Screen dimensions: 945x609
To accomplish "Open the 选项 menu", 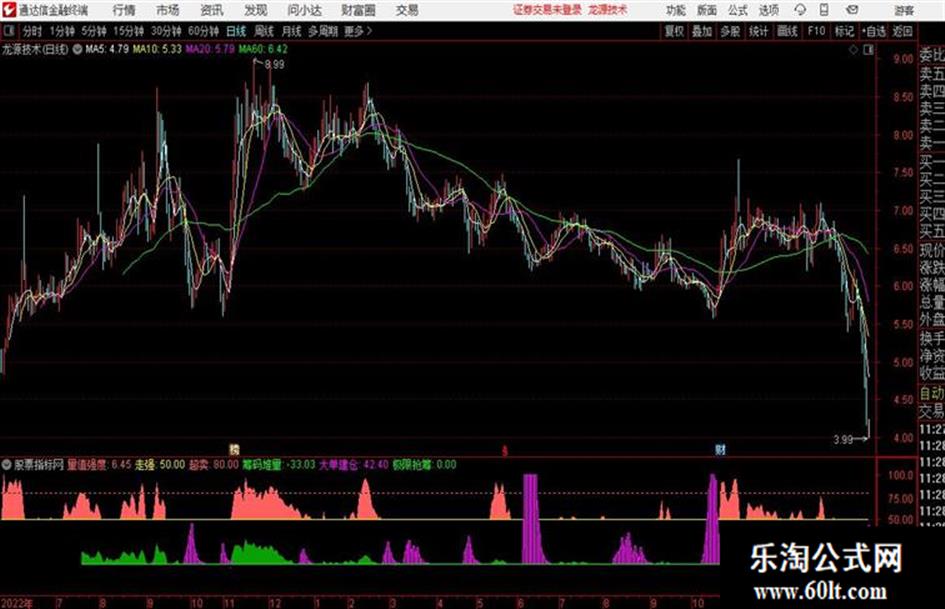I will (x=768, y=10).
